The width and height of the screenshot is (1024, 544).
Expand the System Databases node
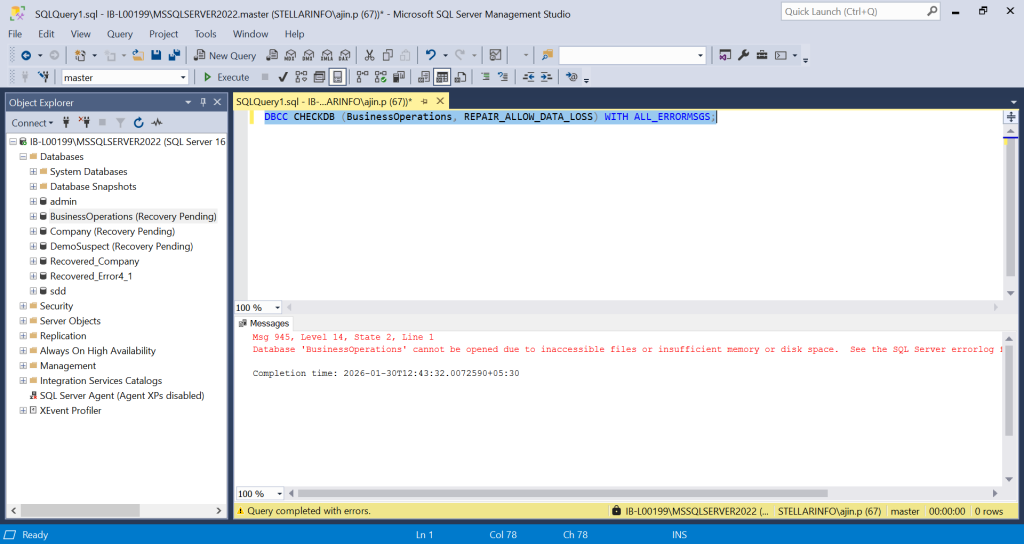coord(33,172)
